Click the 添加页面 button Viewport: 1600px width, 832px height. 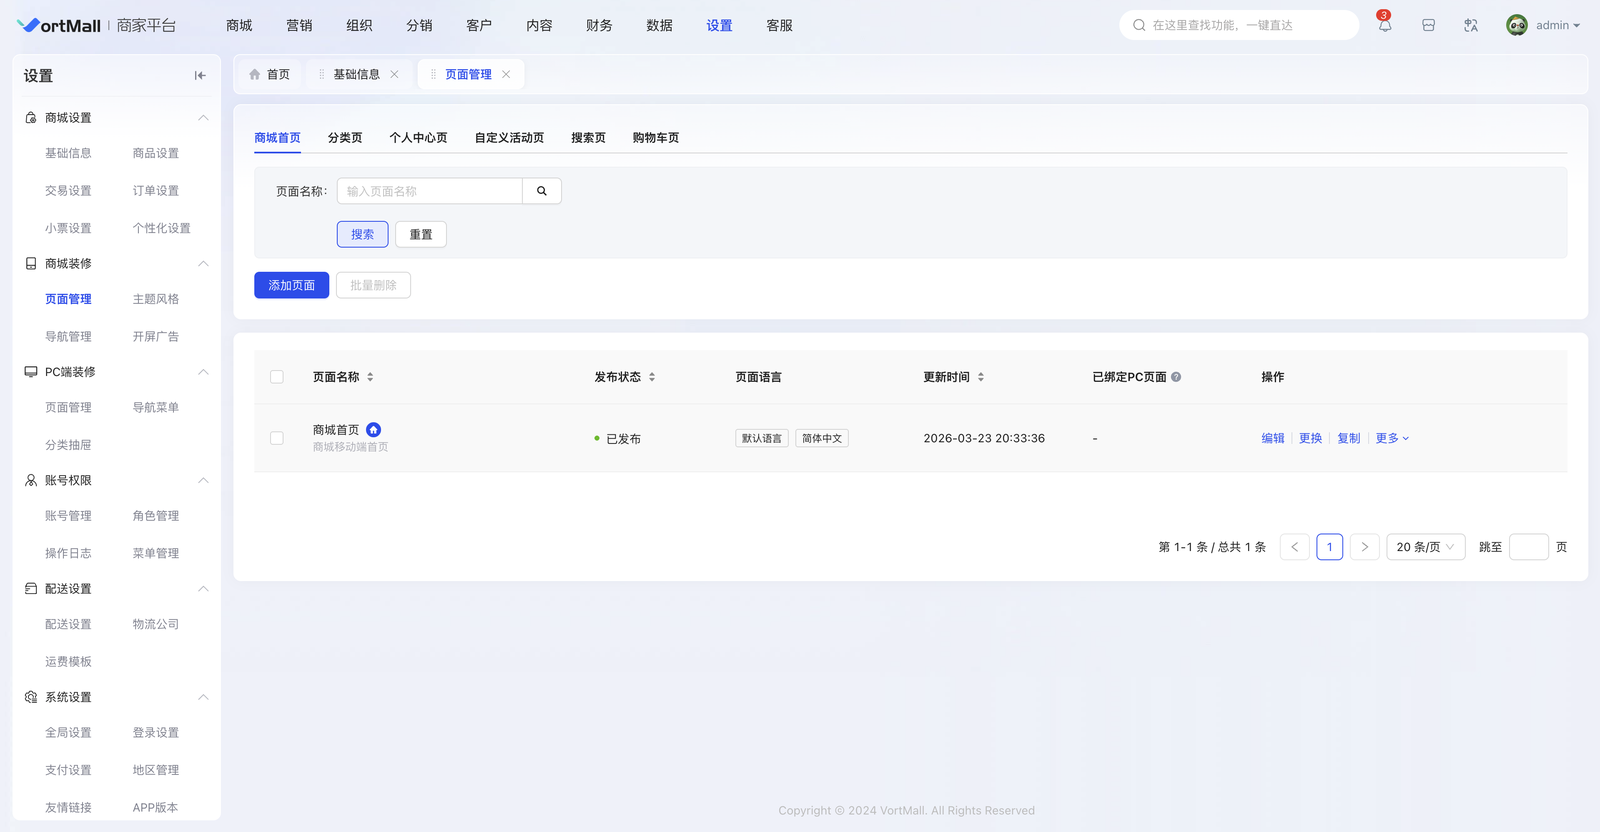(291, 286)
